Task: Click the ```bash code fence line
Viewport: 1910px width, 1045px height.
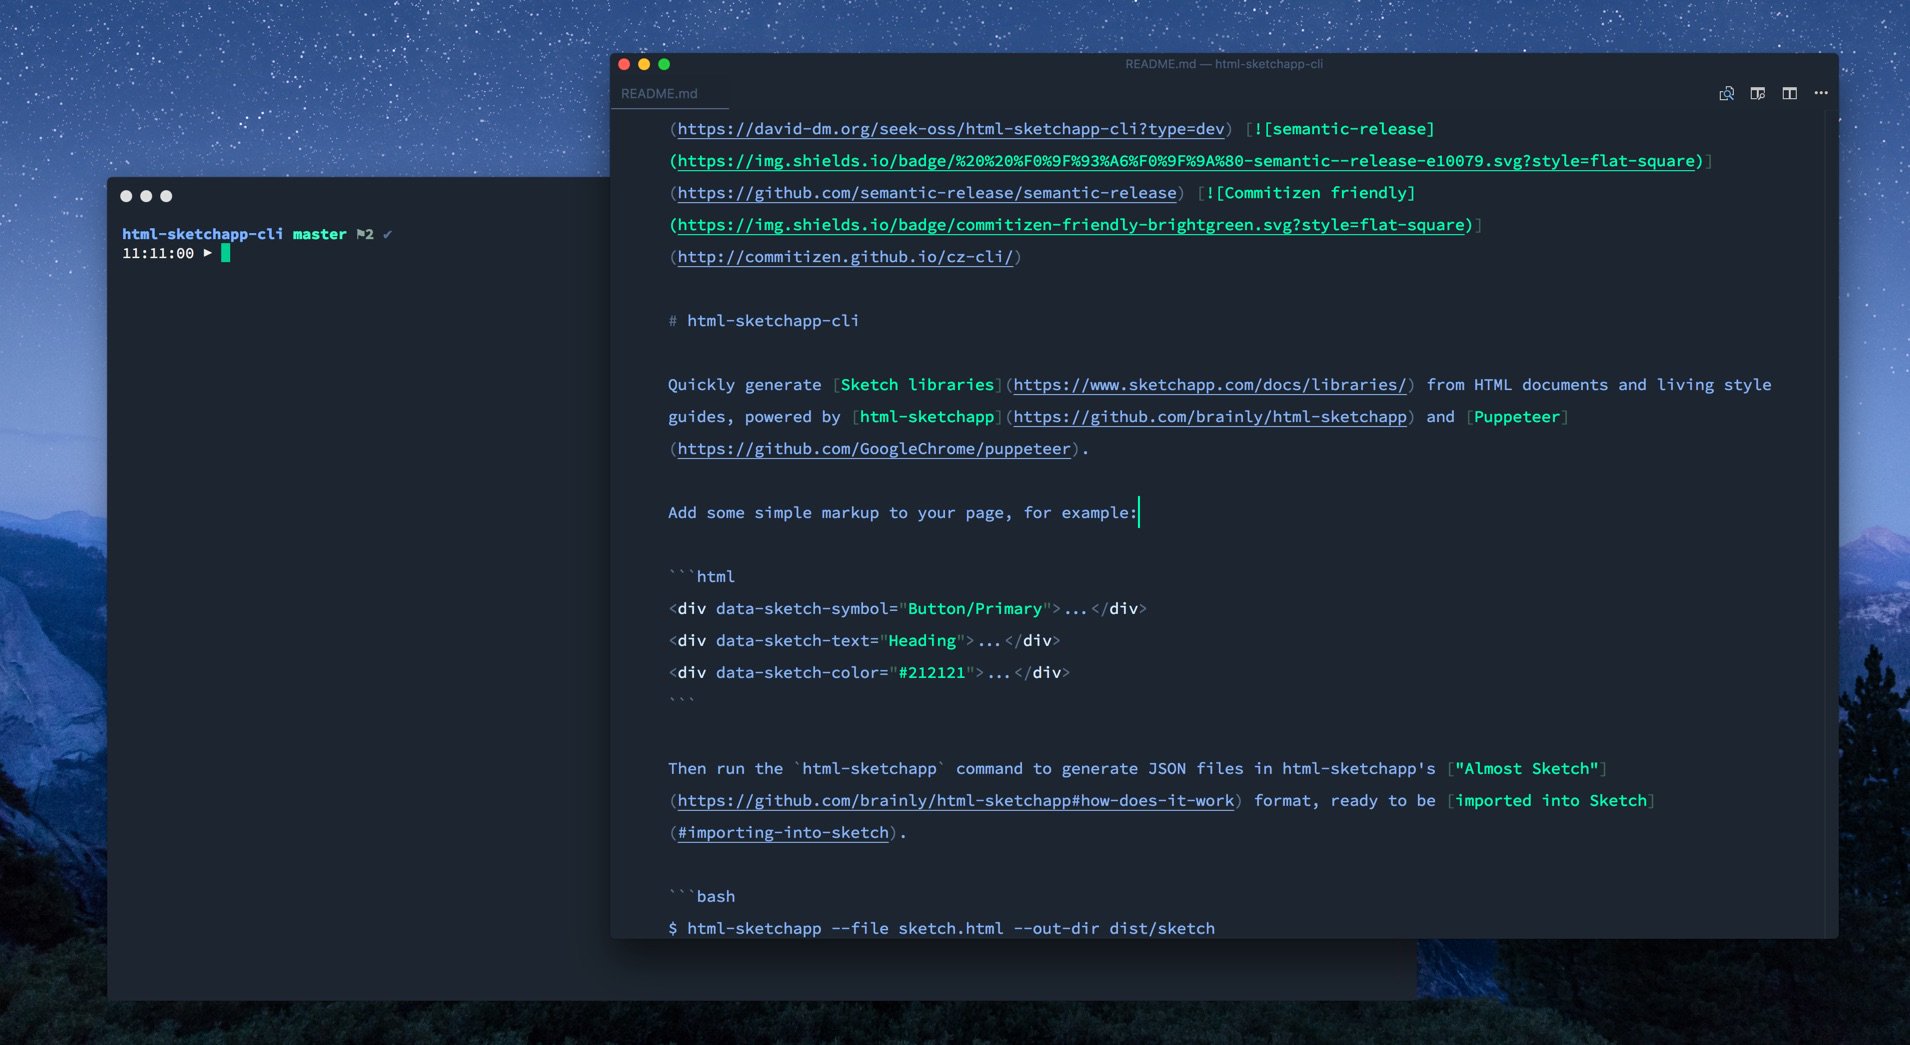Action: tap(702, 897)
